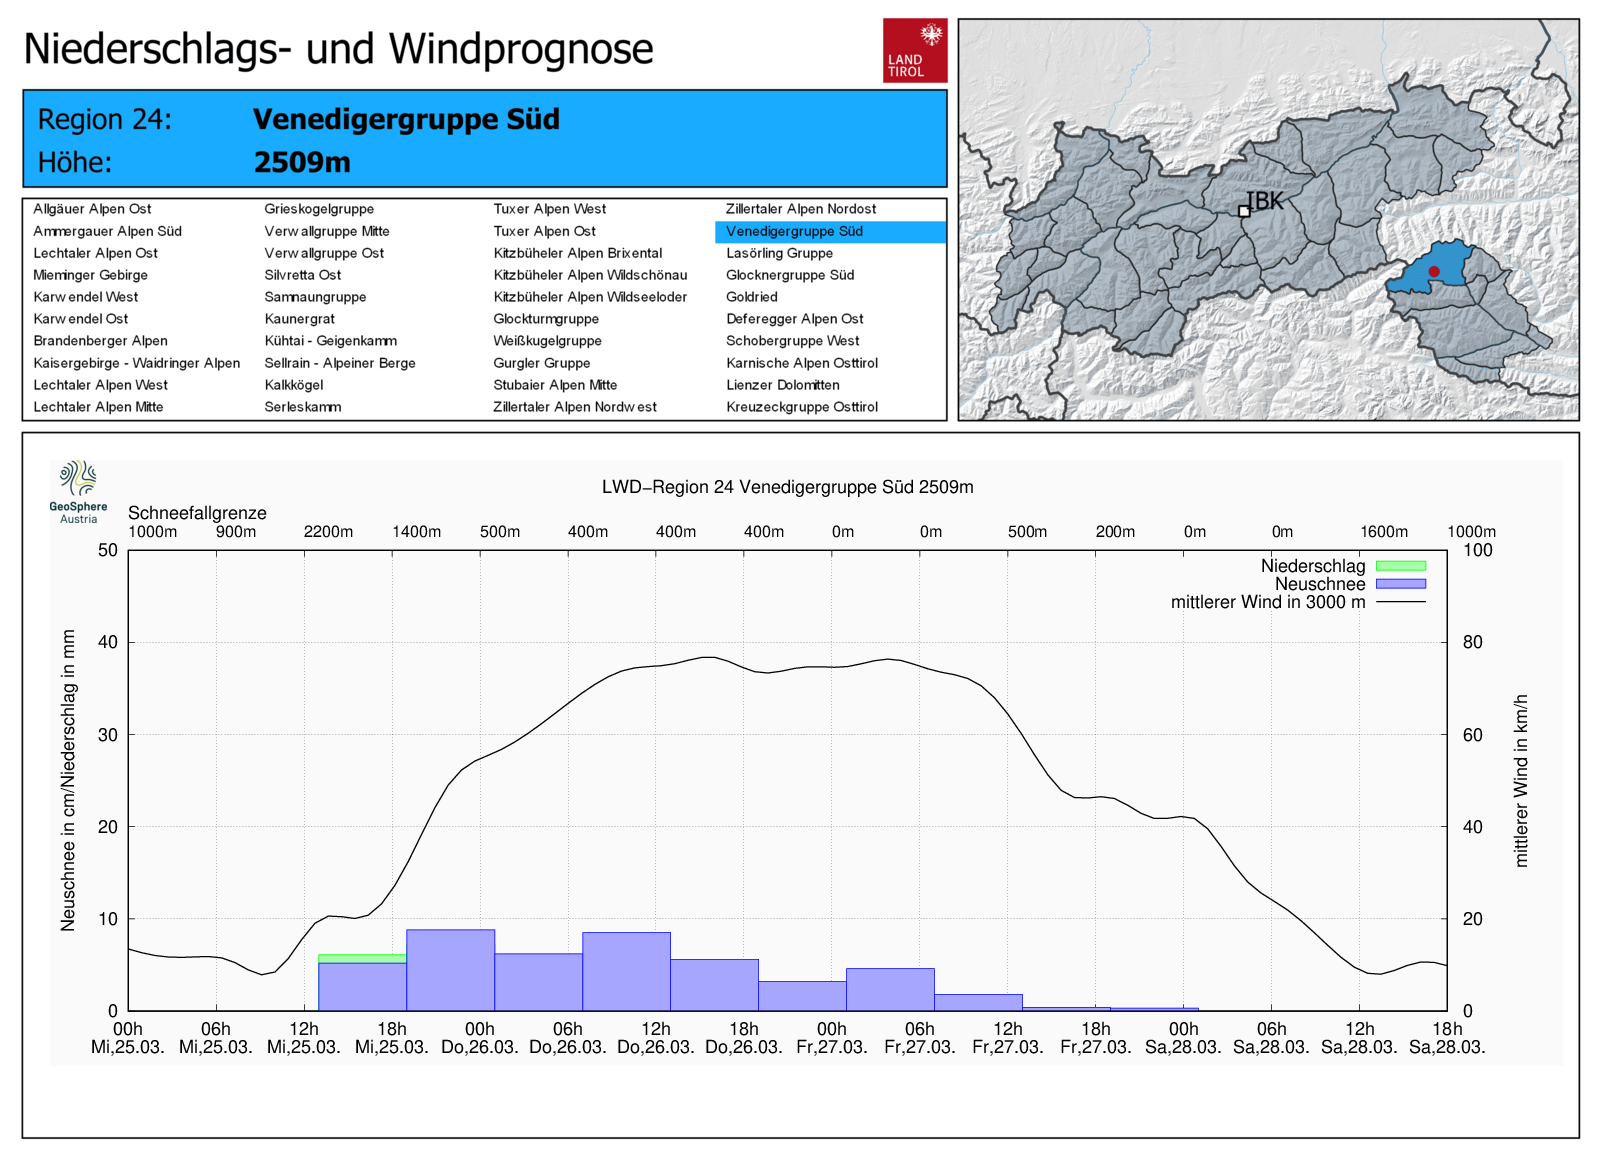Screen dimensions: 1600x1153
Task: Open Kreuzeckgruppe Osttirol forecast
Action: pos(802,407)
